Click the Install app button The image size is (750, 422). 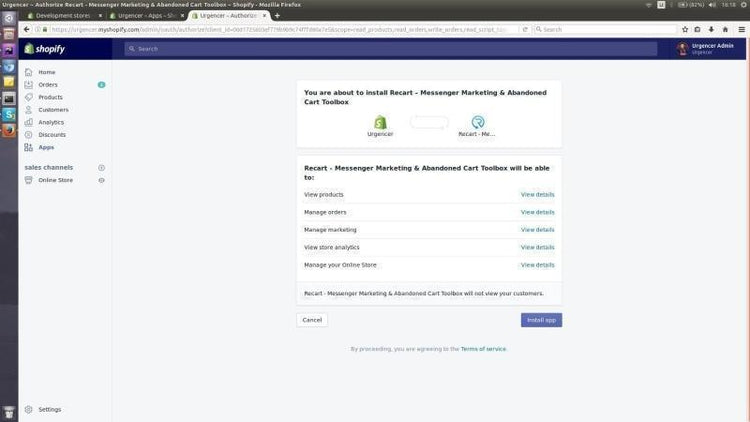point(541,320)
